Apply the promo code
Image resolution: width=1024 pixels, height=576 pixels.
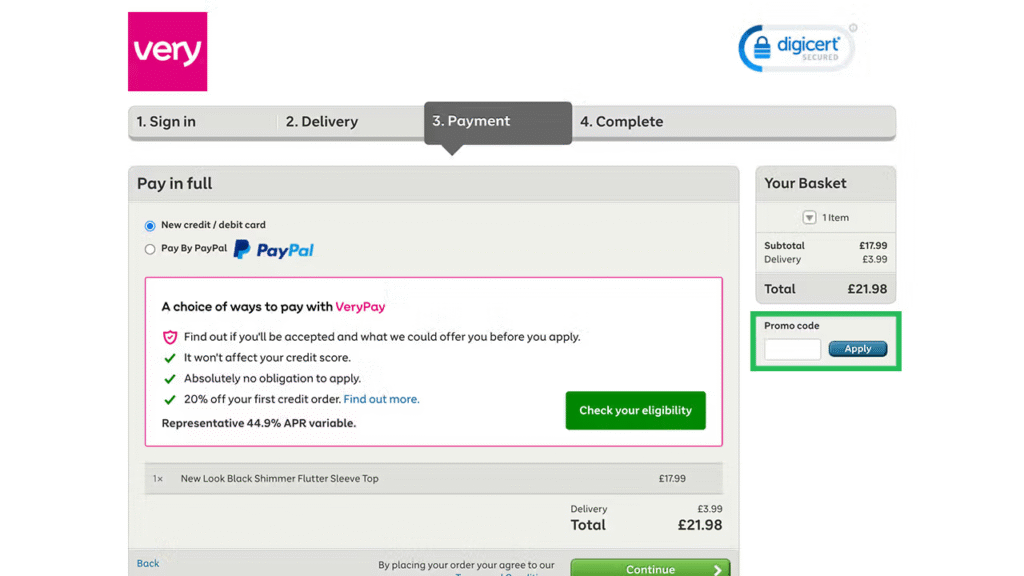click(x=857, y=349)
